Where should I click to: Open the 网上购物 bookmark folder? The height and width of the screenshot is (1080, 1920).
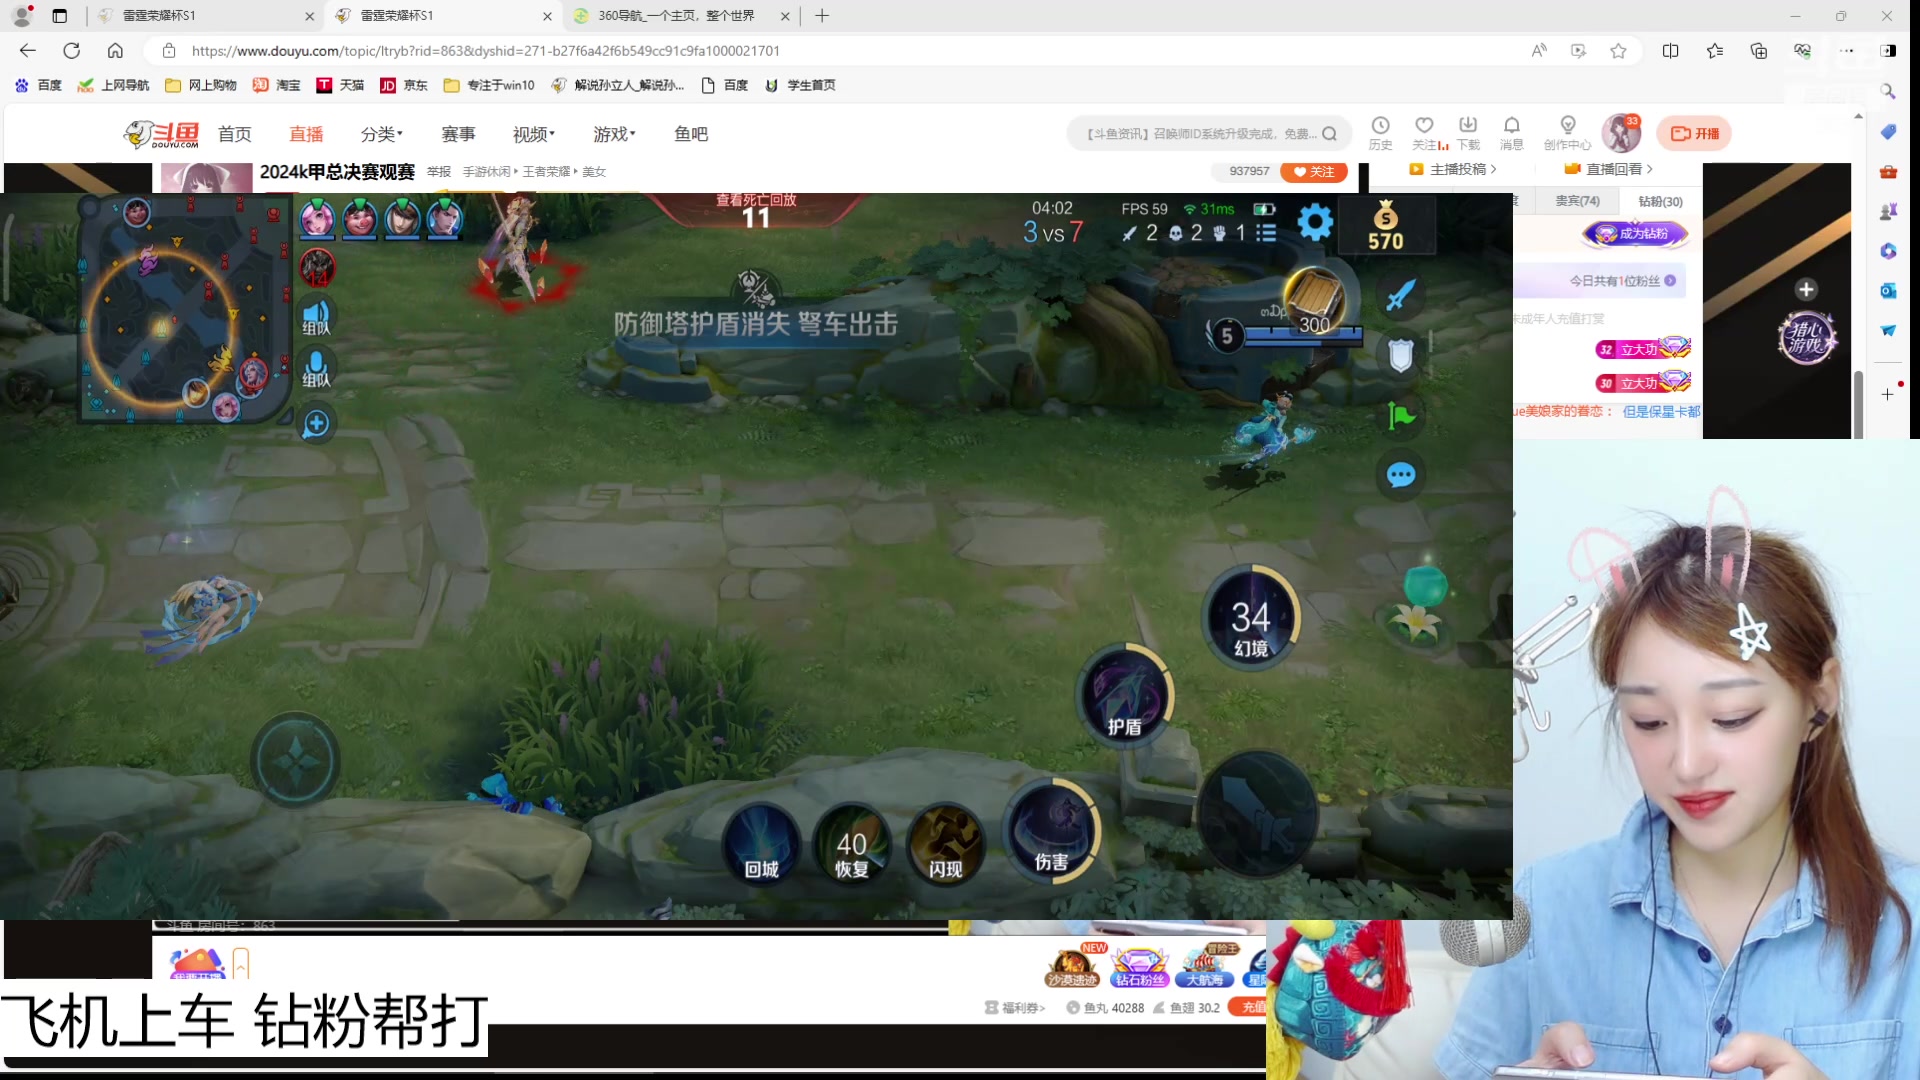201,85
